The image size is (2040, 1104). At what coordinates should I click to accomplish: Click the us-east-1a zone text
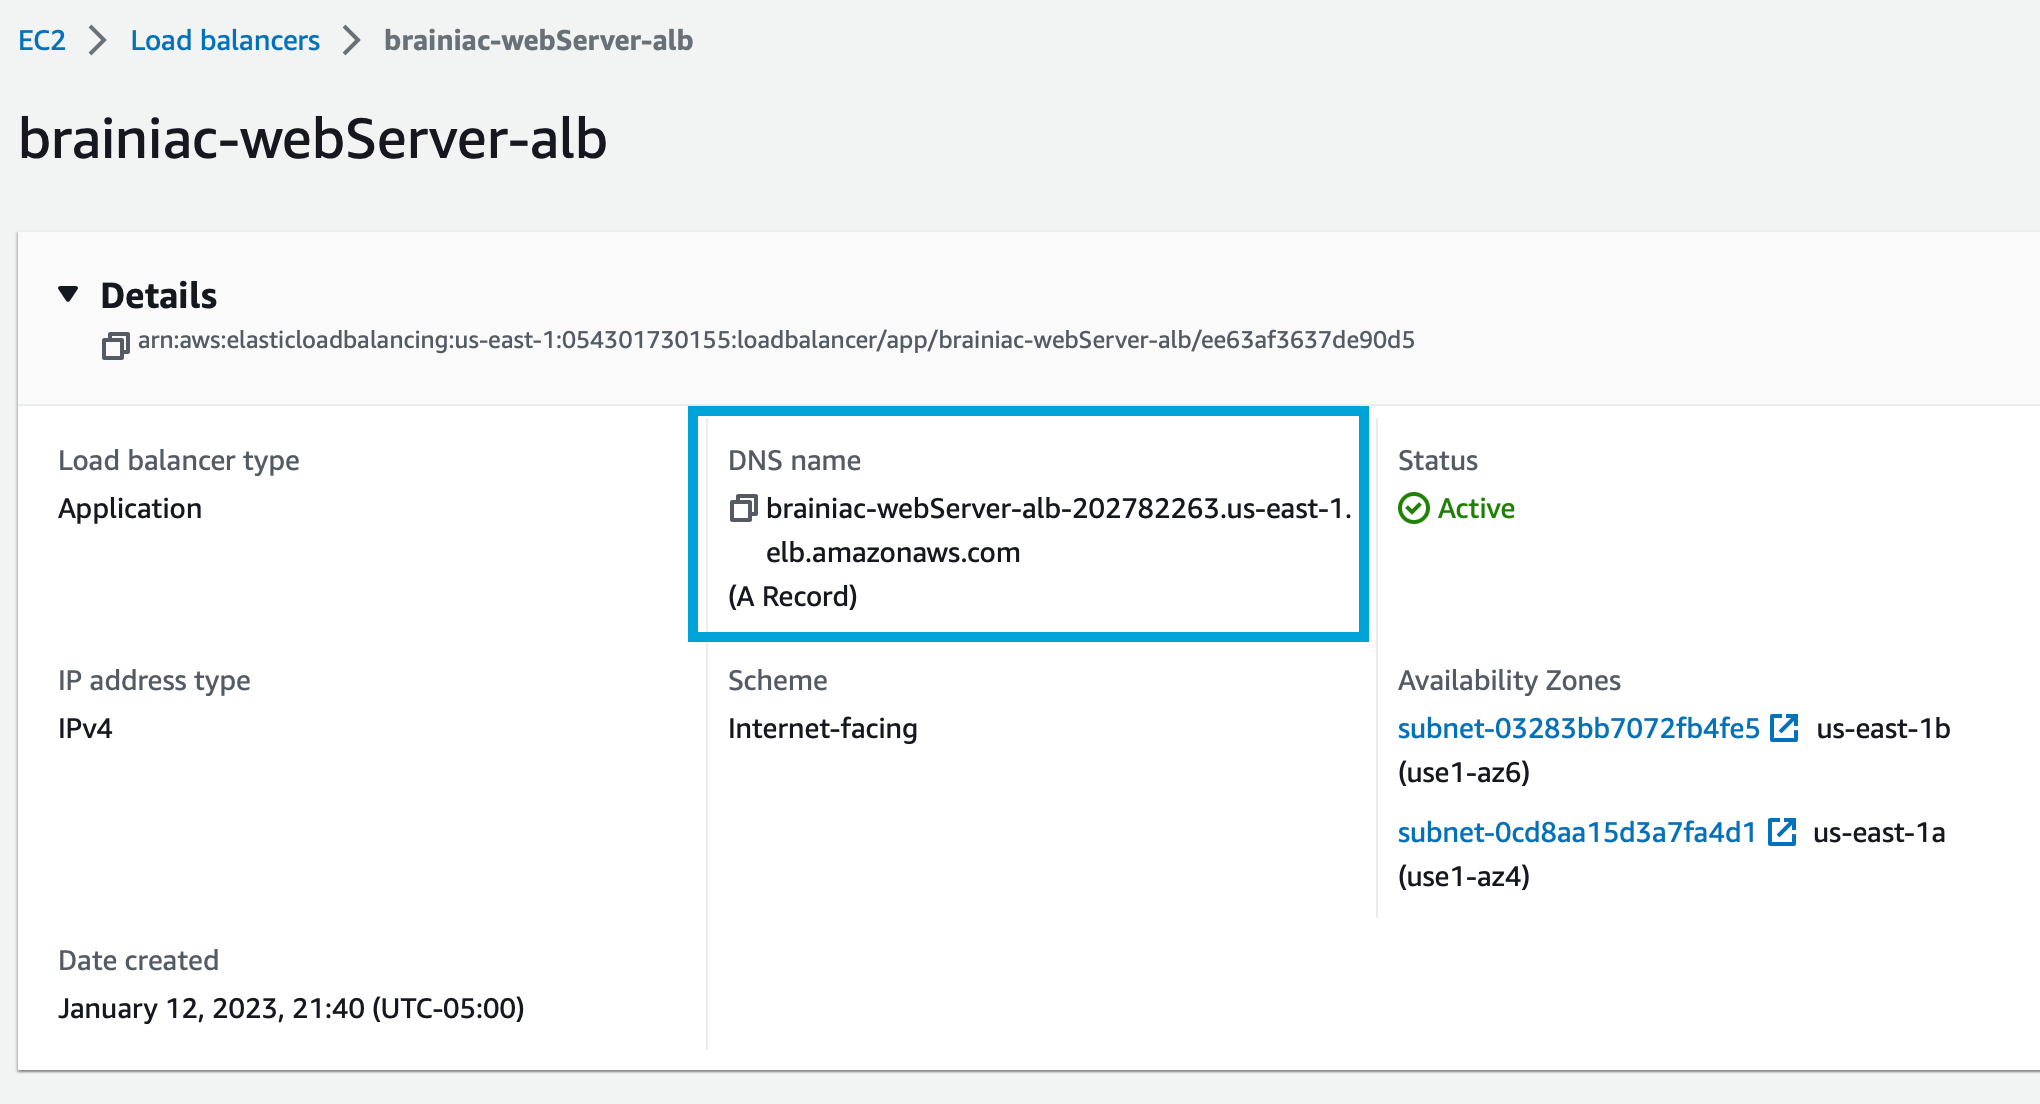click(x=1879, y=832)
